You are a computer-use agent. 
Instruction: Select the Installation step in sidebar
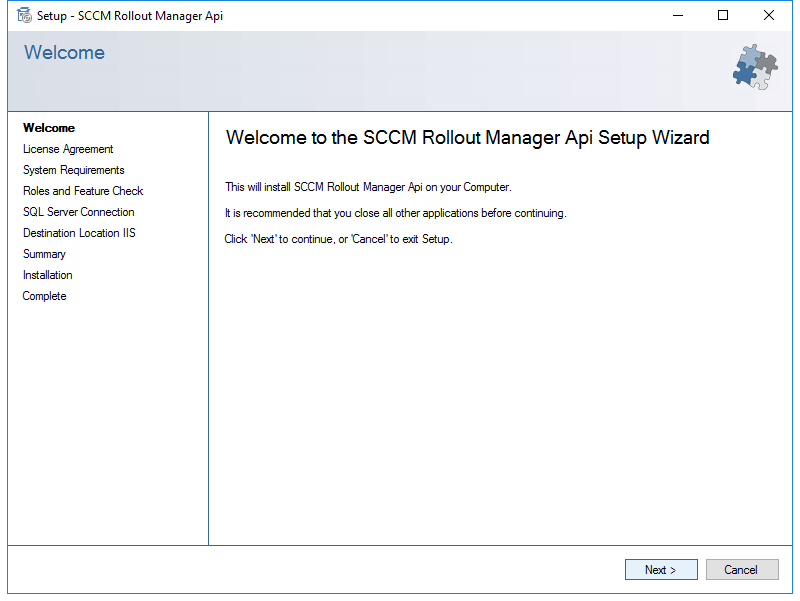(47, 275)
